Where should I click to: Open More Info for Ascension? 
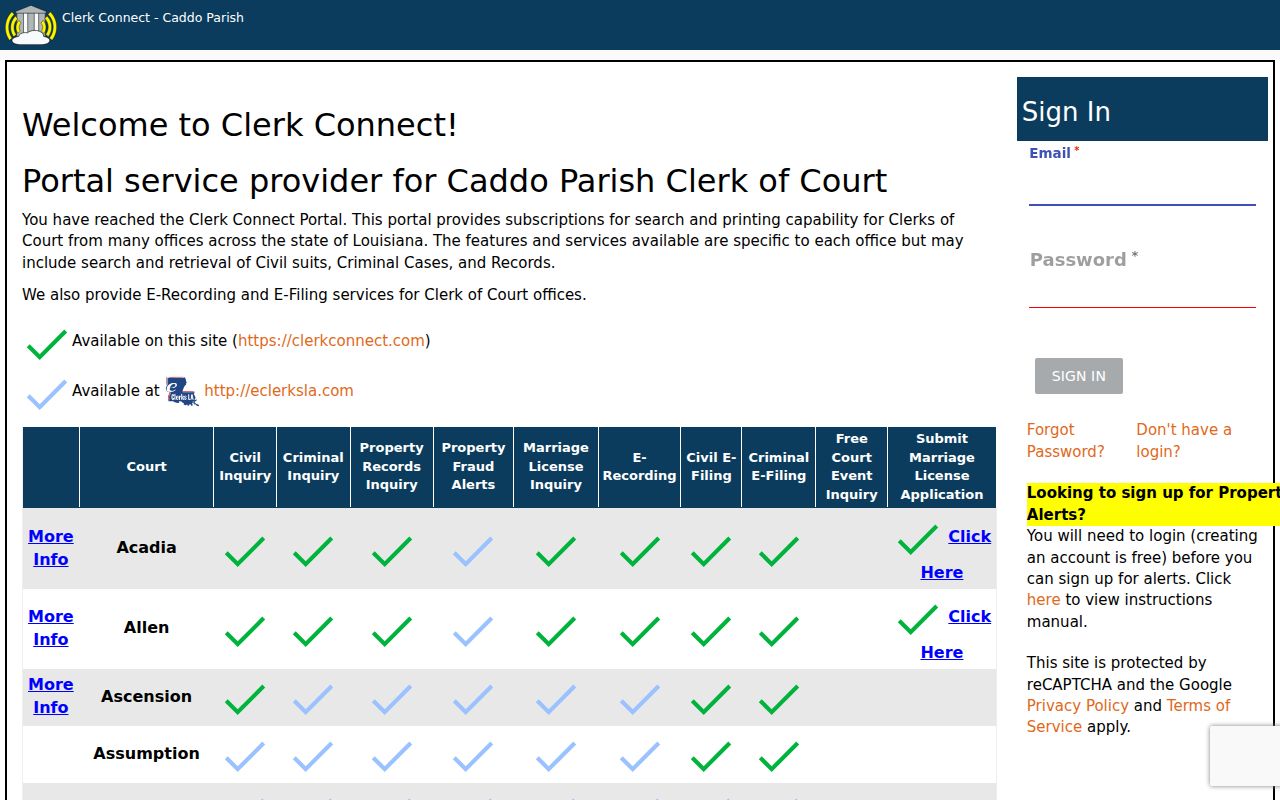(x=51, y=696)
